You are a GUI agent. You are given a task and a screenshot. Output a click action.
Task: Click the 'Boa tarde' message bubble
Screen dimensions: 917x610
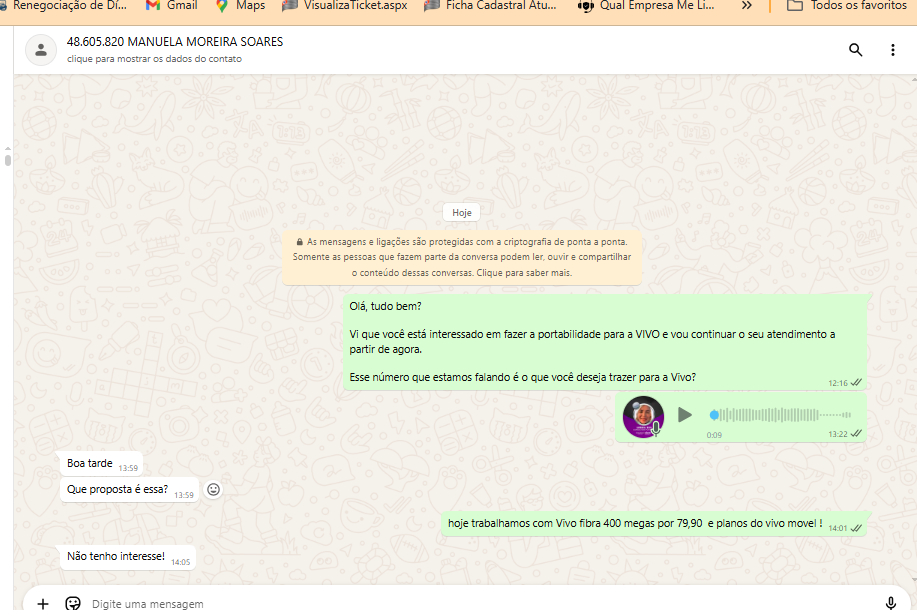coord(101,463)
